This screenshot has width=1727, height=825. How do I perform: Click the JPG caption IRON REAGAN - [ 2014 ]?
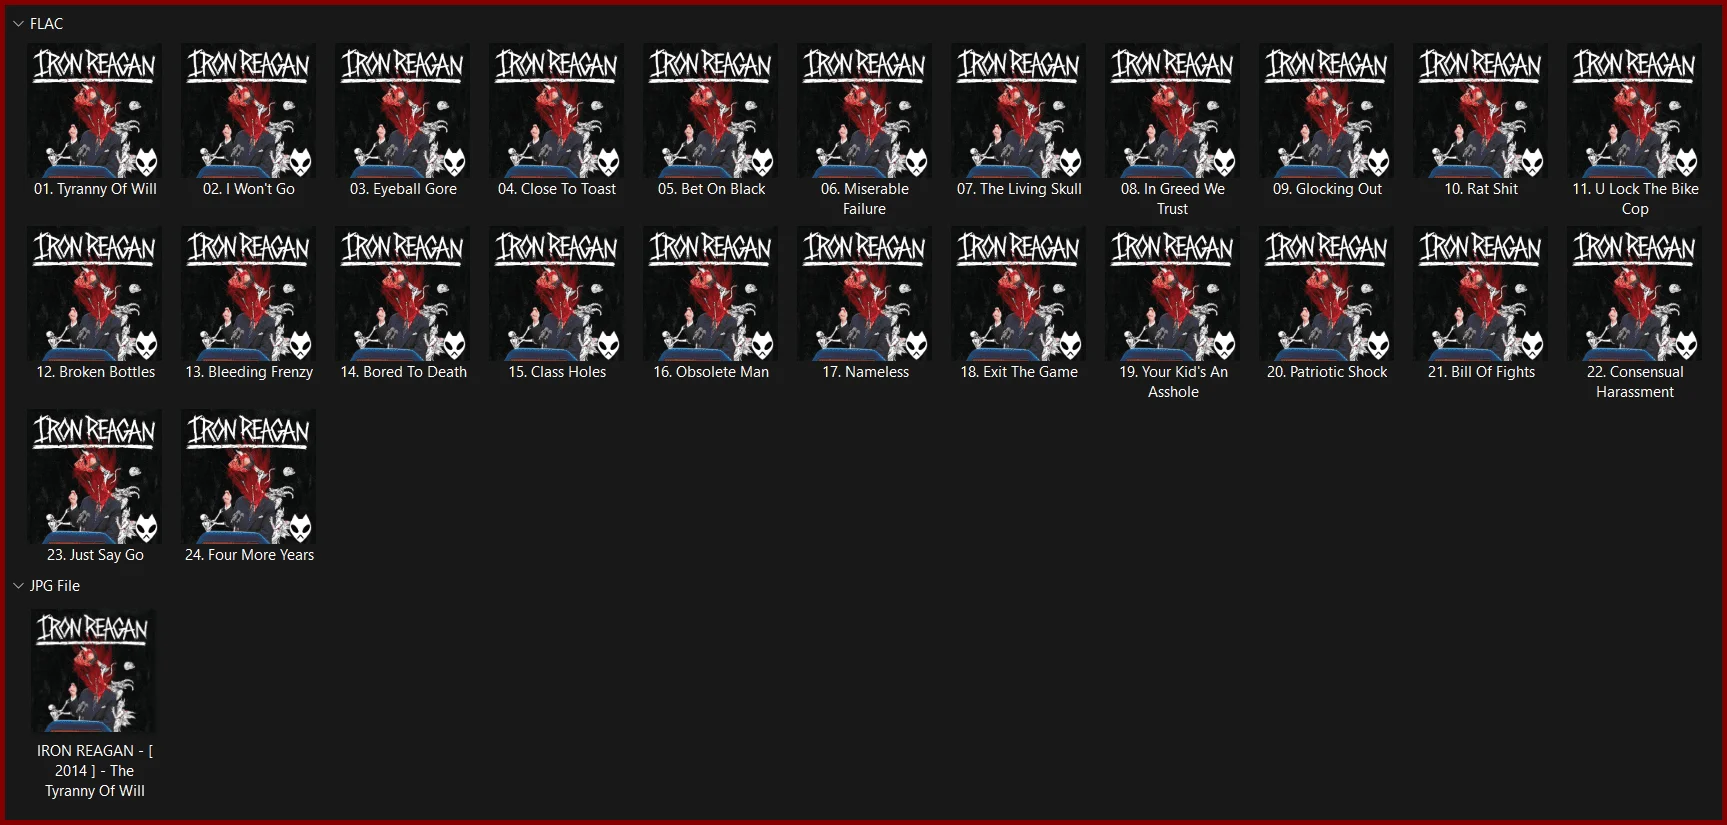95,761
